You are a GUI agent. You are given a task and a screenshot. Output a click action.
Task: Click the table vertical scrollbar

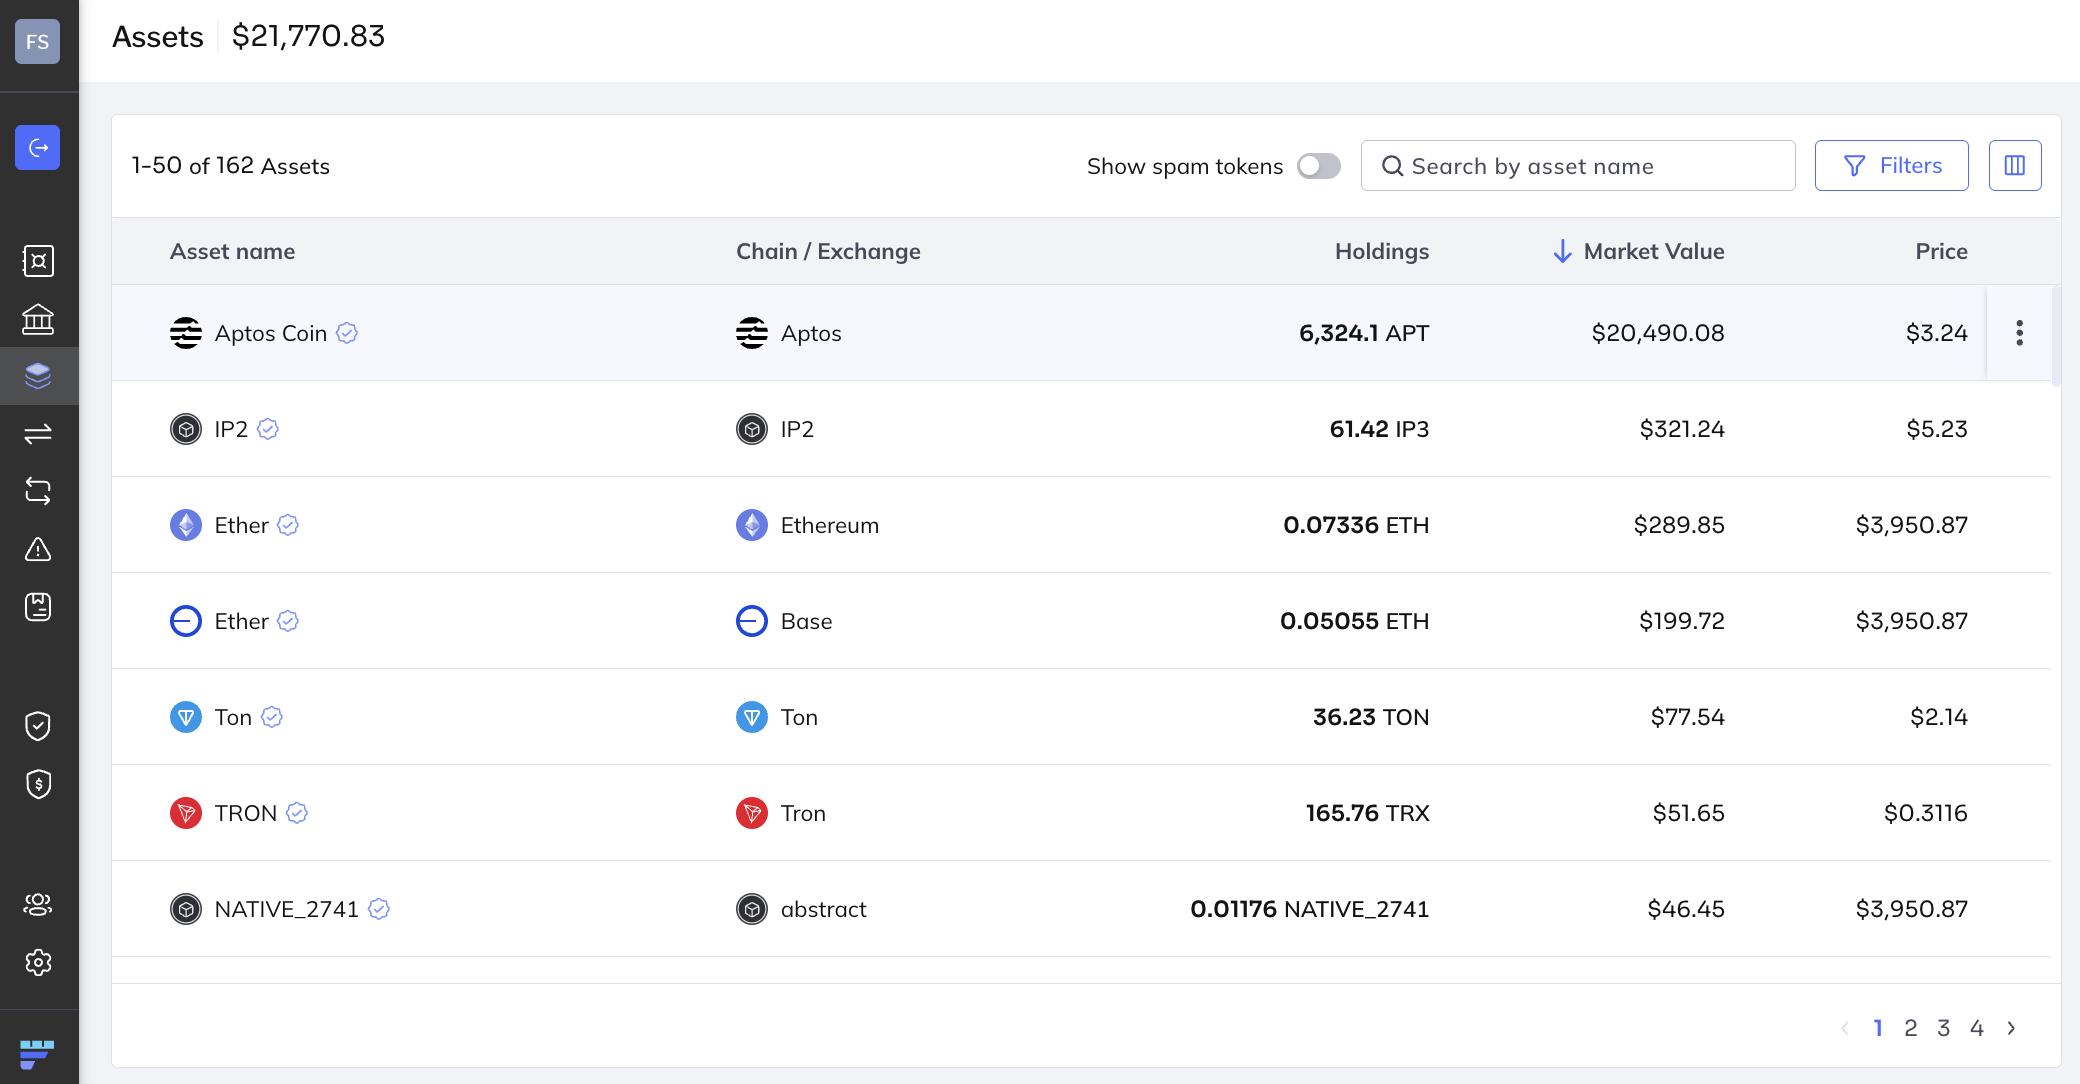(x=2055, y=337)
